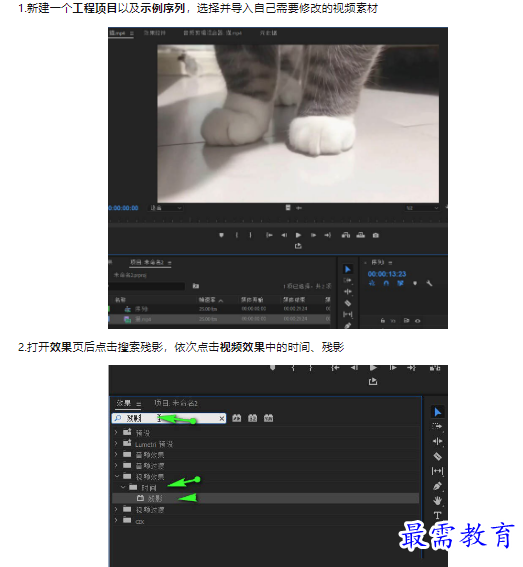
Task: Toggle Snap magnet icon in timeline
Action: tap(386, 284)
